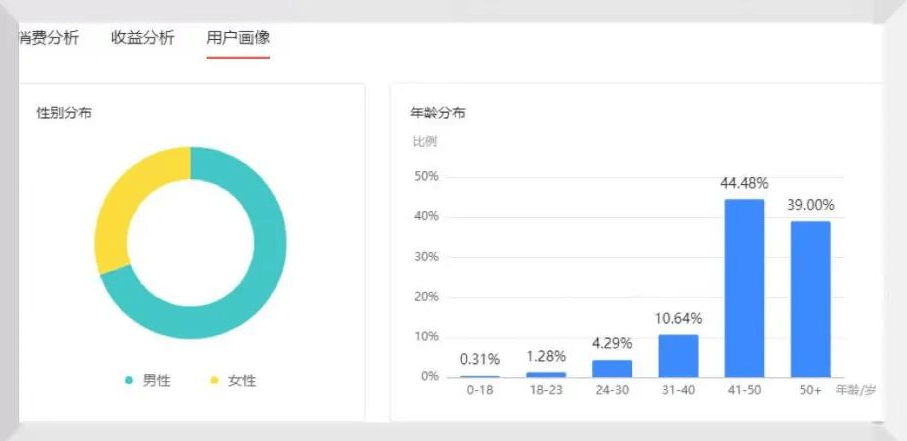
Task: Click the 50+ age bar
Action: [x=810, y=298]
